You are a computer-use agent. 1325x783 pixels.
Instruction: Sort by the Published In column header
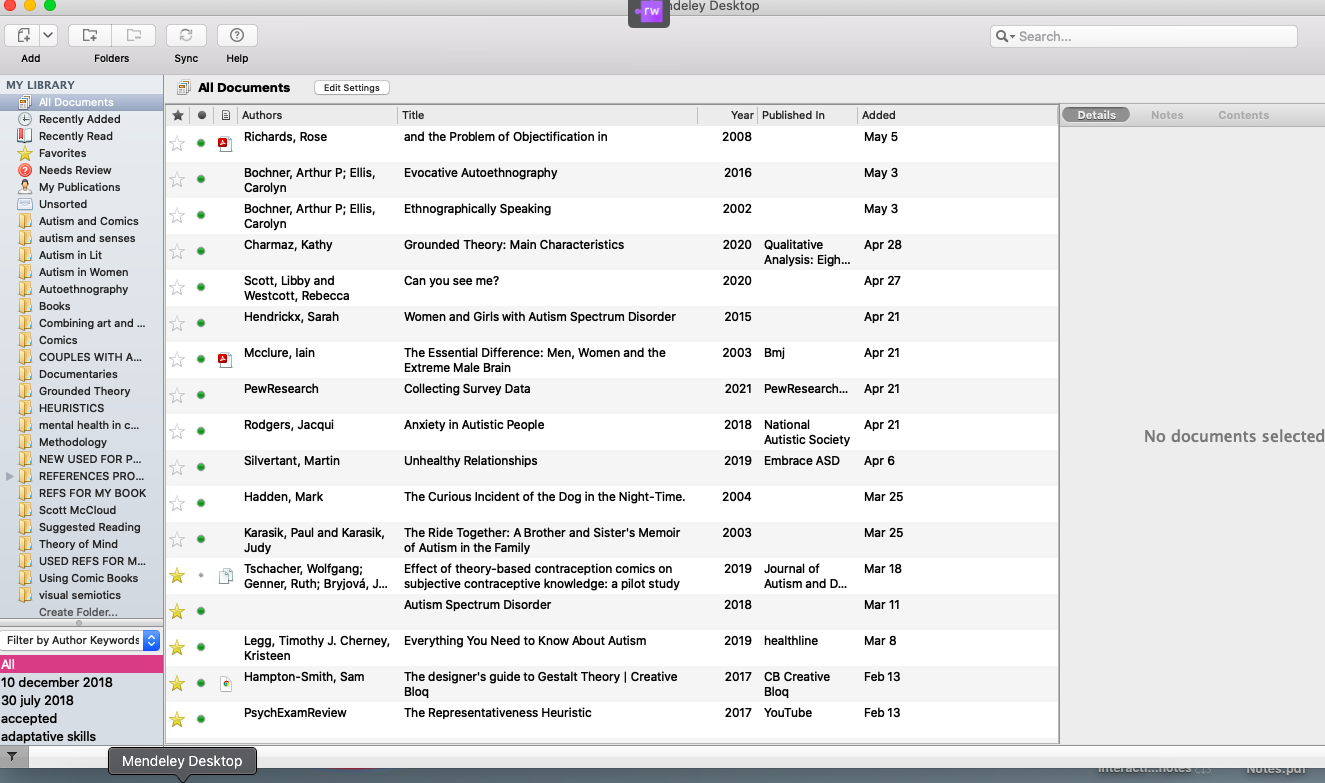click(x=807, y=115)
